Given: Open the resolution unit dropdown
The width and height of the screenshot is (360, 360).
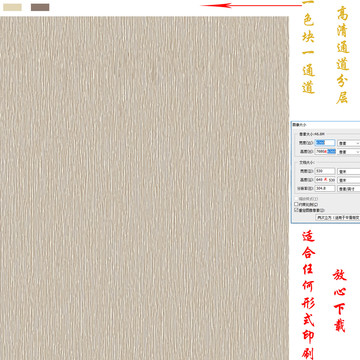Looking at the screenshot, I should coord(349,189).
